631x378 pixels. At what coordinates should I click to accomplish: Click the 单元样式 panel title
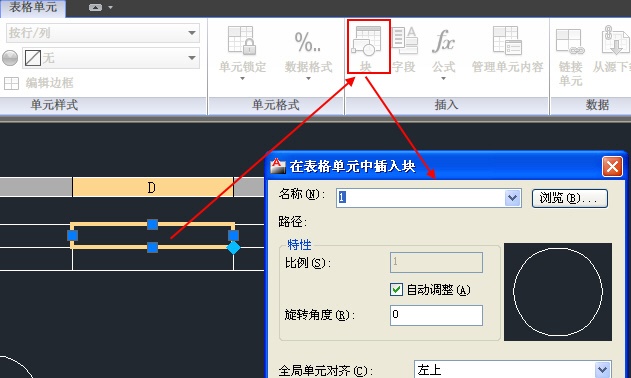54,105
